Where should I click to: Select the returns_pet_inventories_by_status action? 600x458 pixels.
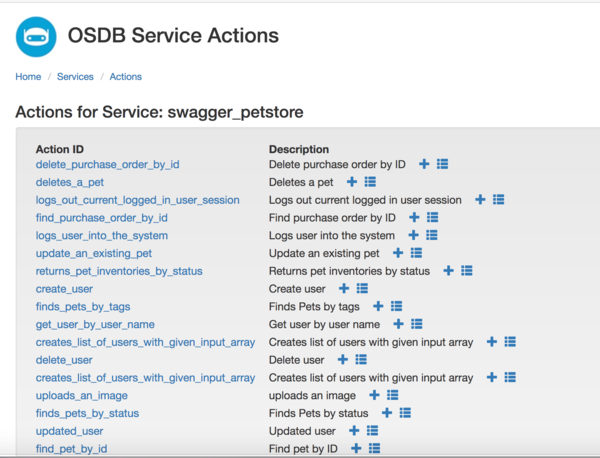(x=119, y=271)
